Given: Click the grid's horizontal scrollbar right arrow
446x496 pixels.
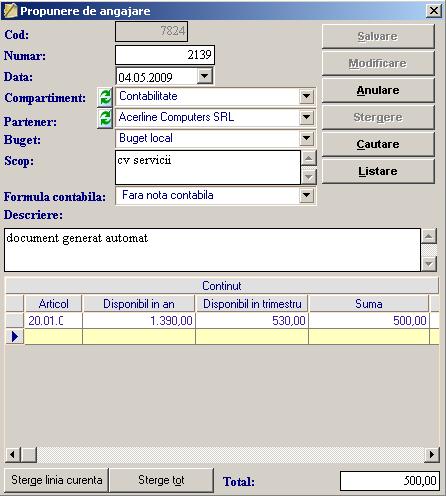Looking at the screenshot, I should coord(432,454).
